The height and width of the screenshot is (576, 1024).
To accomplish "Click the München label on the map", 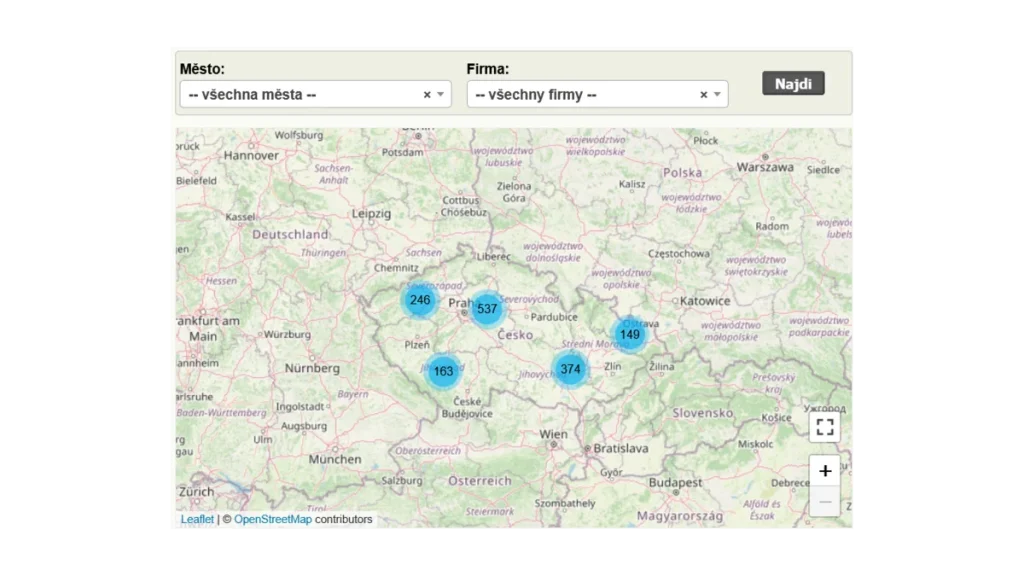I will coord(335,460).
